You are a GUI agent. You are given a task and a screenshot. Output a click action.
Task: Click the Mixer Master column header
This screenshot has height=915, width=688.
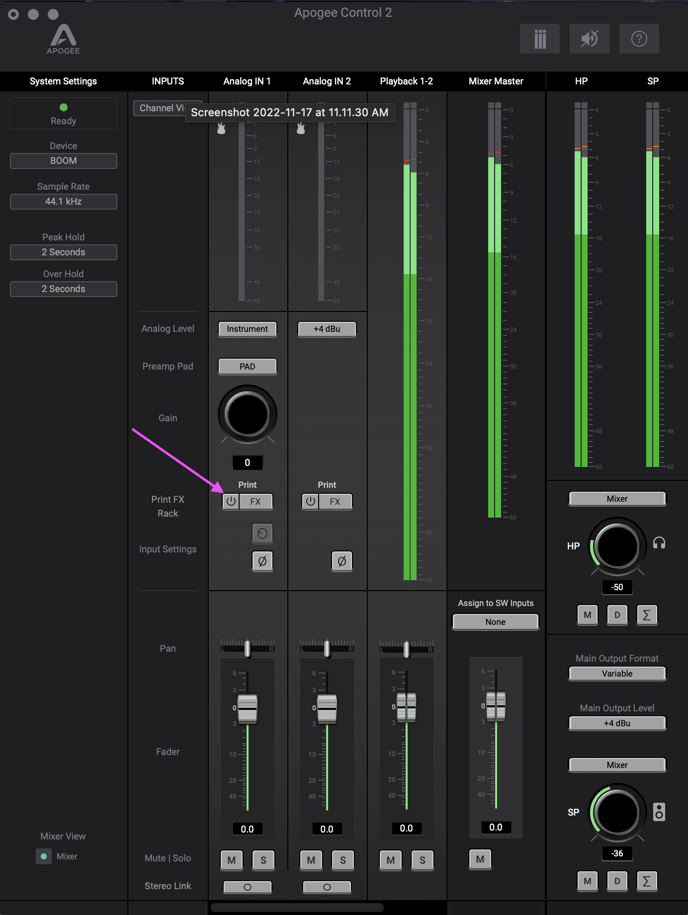pyautogui.click(x=495, y=81)
